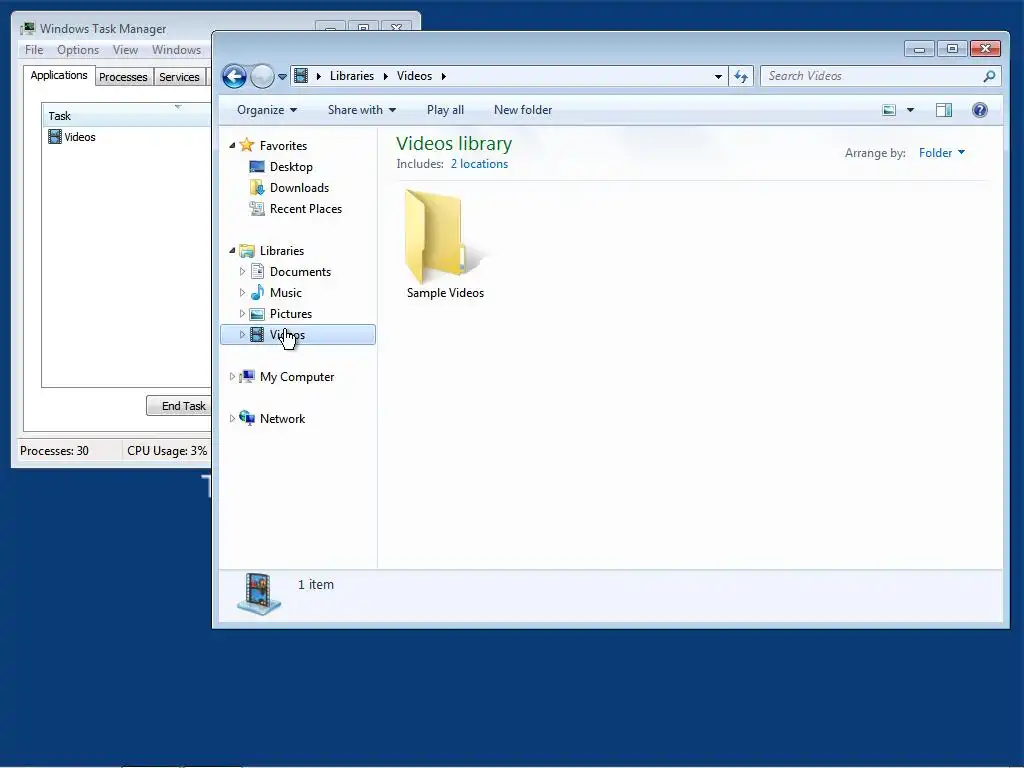1024x768 pixels.
Task: Click the Libraries breadcrumb in address bar
Action: pyautogui.click(x=351, y=76)
